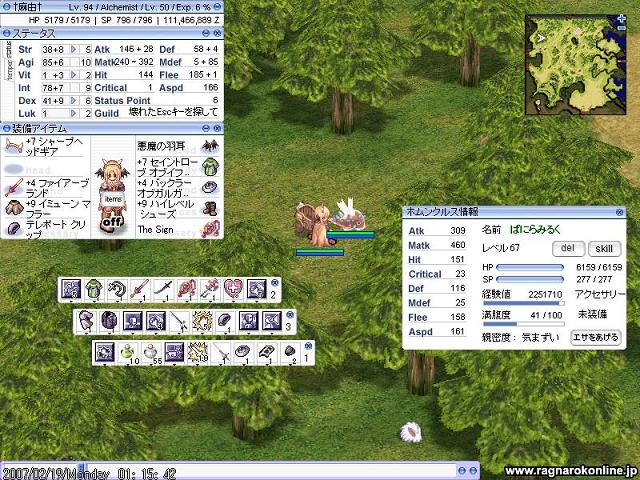The width and height of the screenshot is (640, 480).
Task: Select the winged homunculus sprite
Action: (x=348, y=216)
